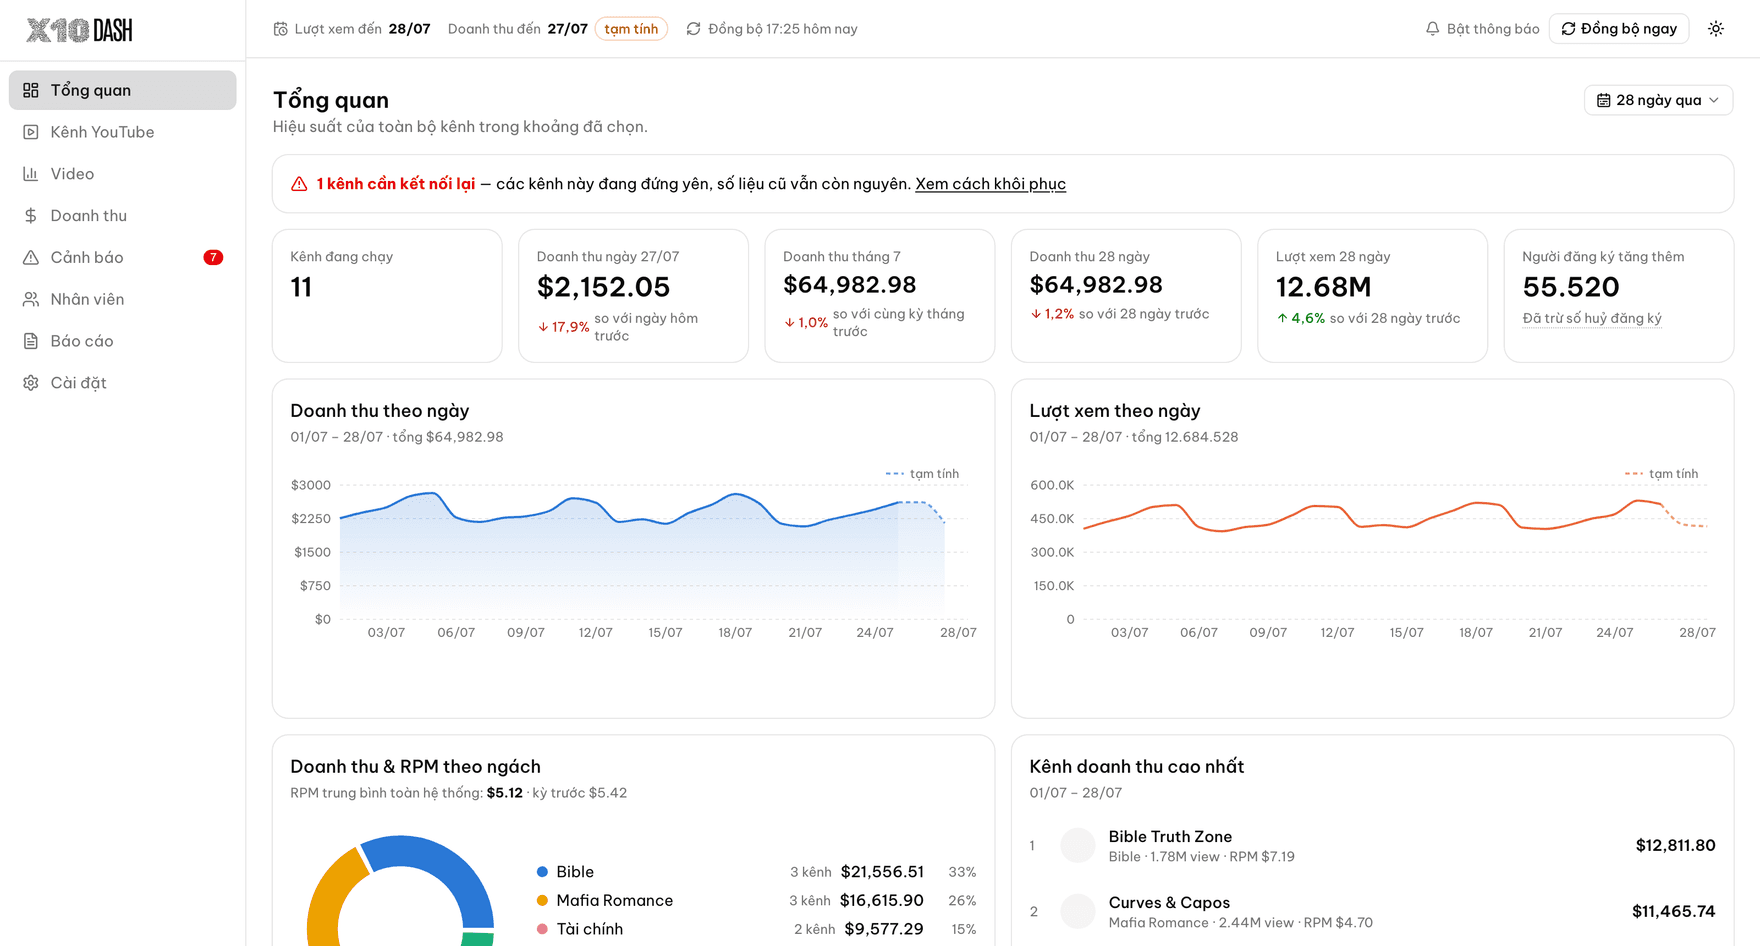Click the $16,615.90 Mafia Romance revenue
Viewport: 1760px width, 946px height.
[882, 900]
